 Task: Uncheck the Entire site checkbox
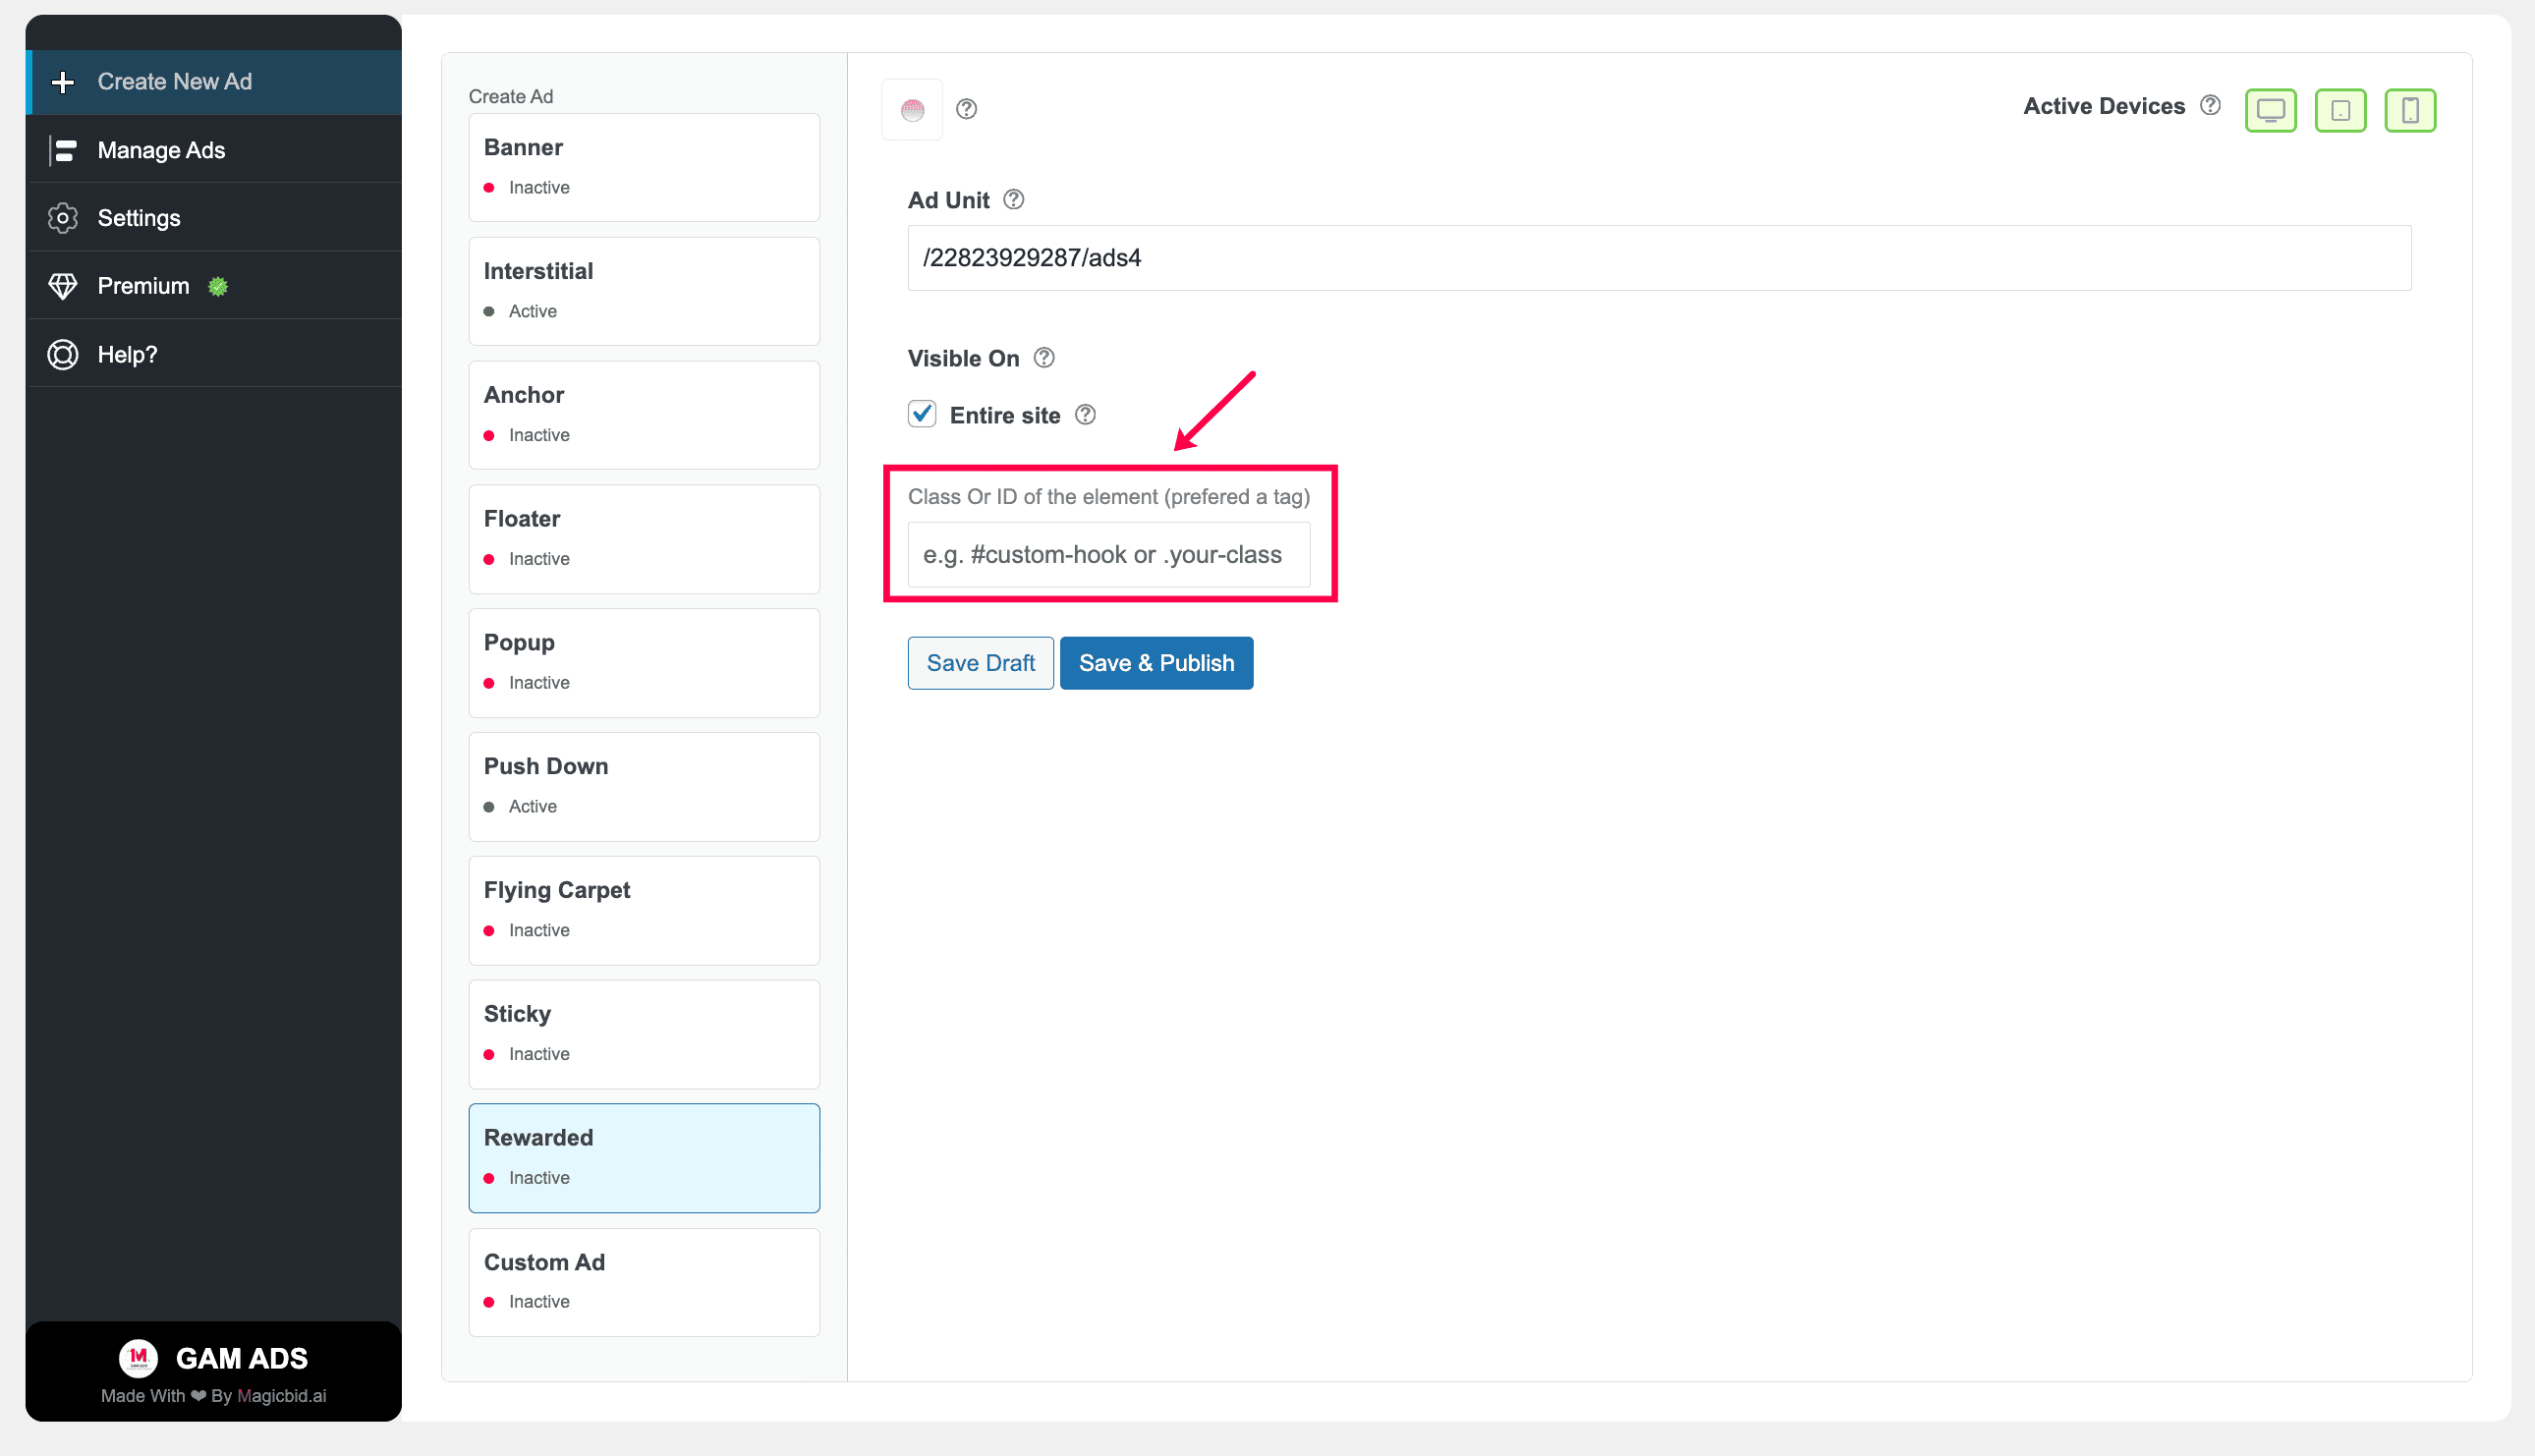pos(922,414)
